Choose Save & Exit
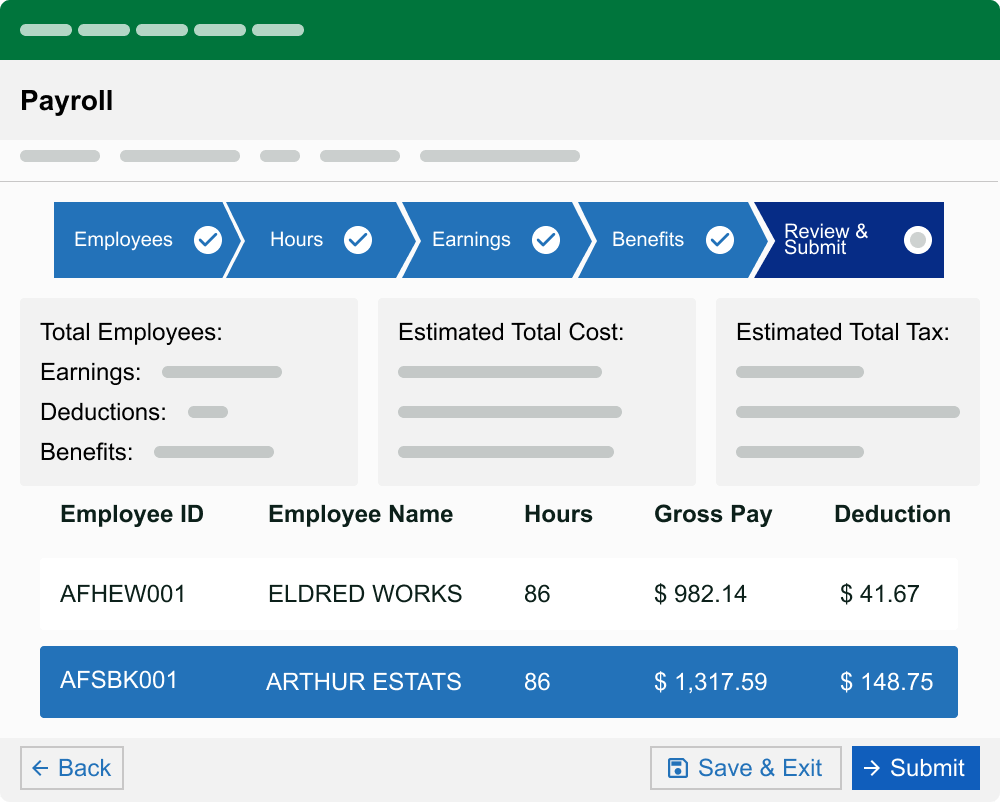The height and width of the screenshot is (802, 1000). [x=745, y=767]
